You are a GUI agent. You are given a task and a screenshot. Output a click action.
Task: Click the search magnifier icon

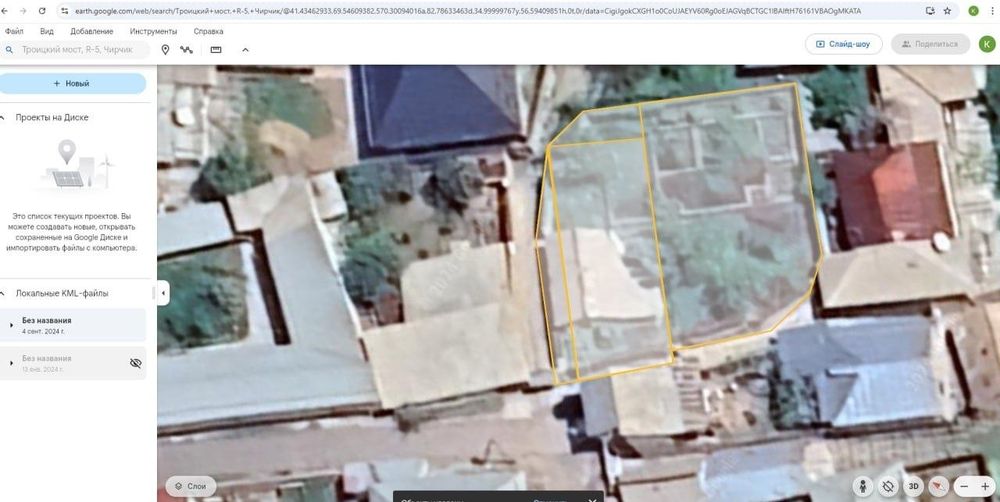9,50
